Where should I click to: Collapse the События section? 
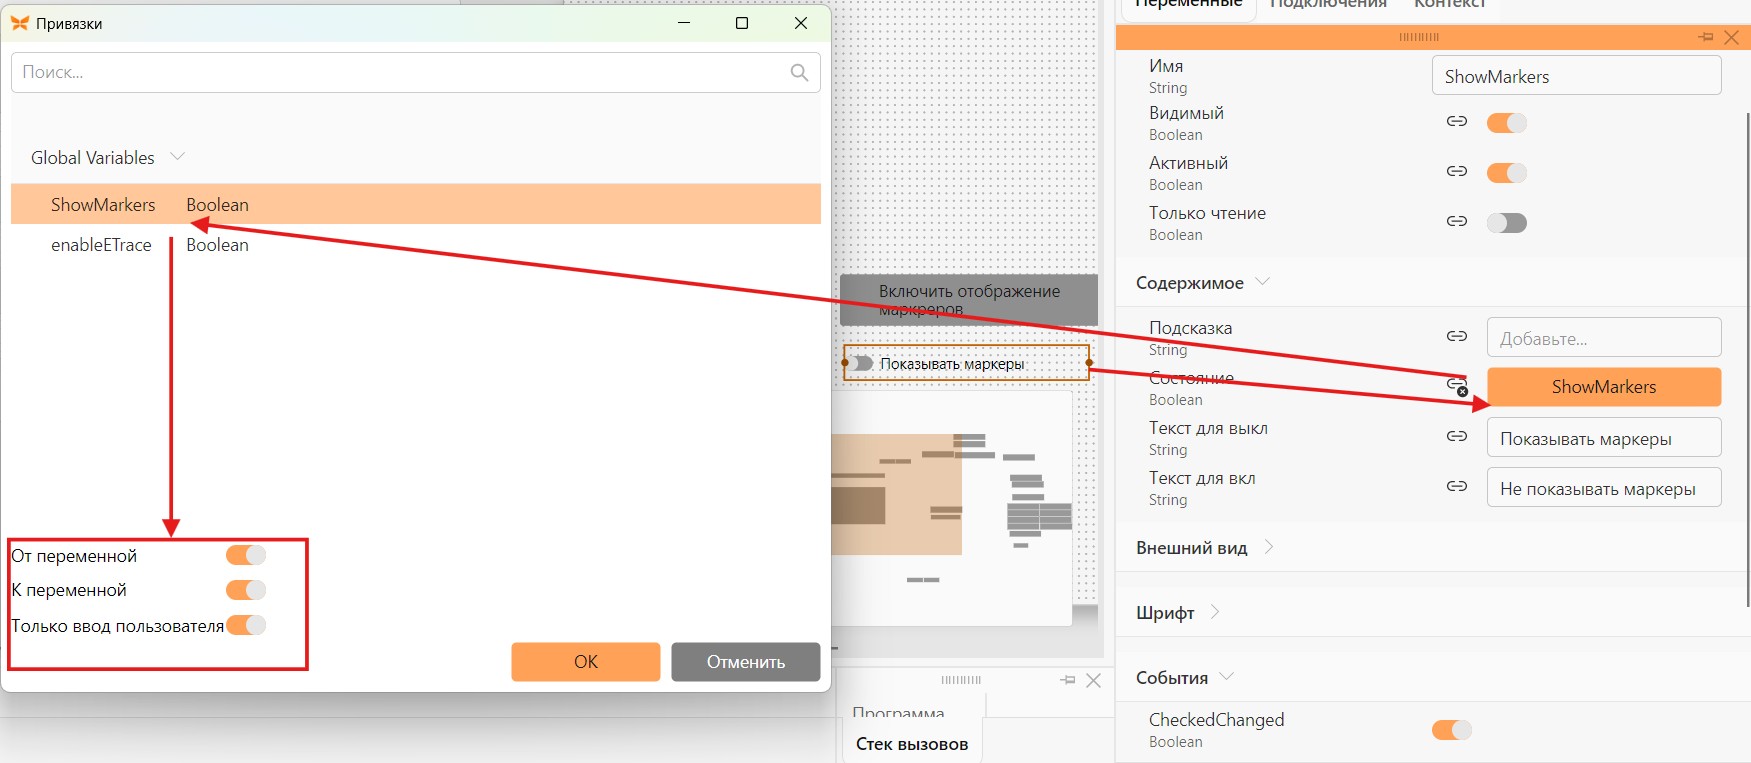(x=1227, y=677)
